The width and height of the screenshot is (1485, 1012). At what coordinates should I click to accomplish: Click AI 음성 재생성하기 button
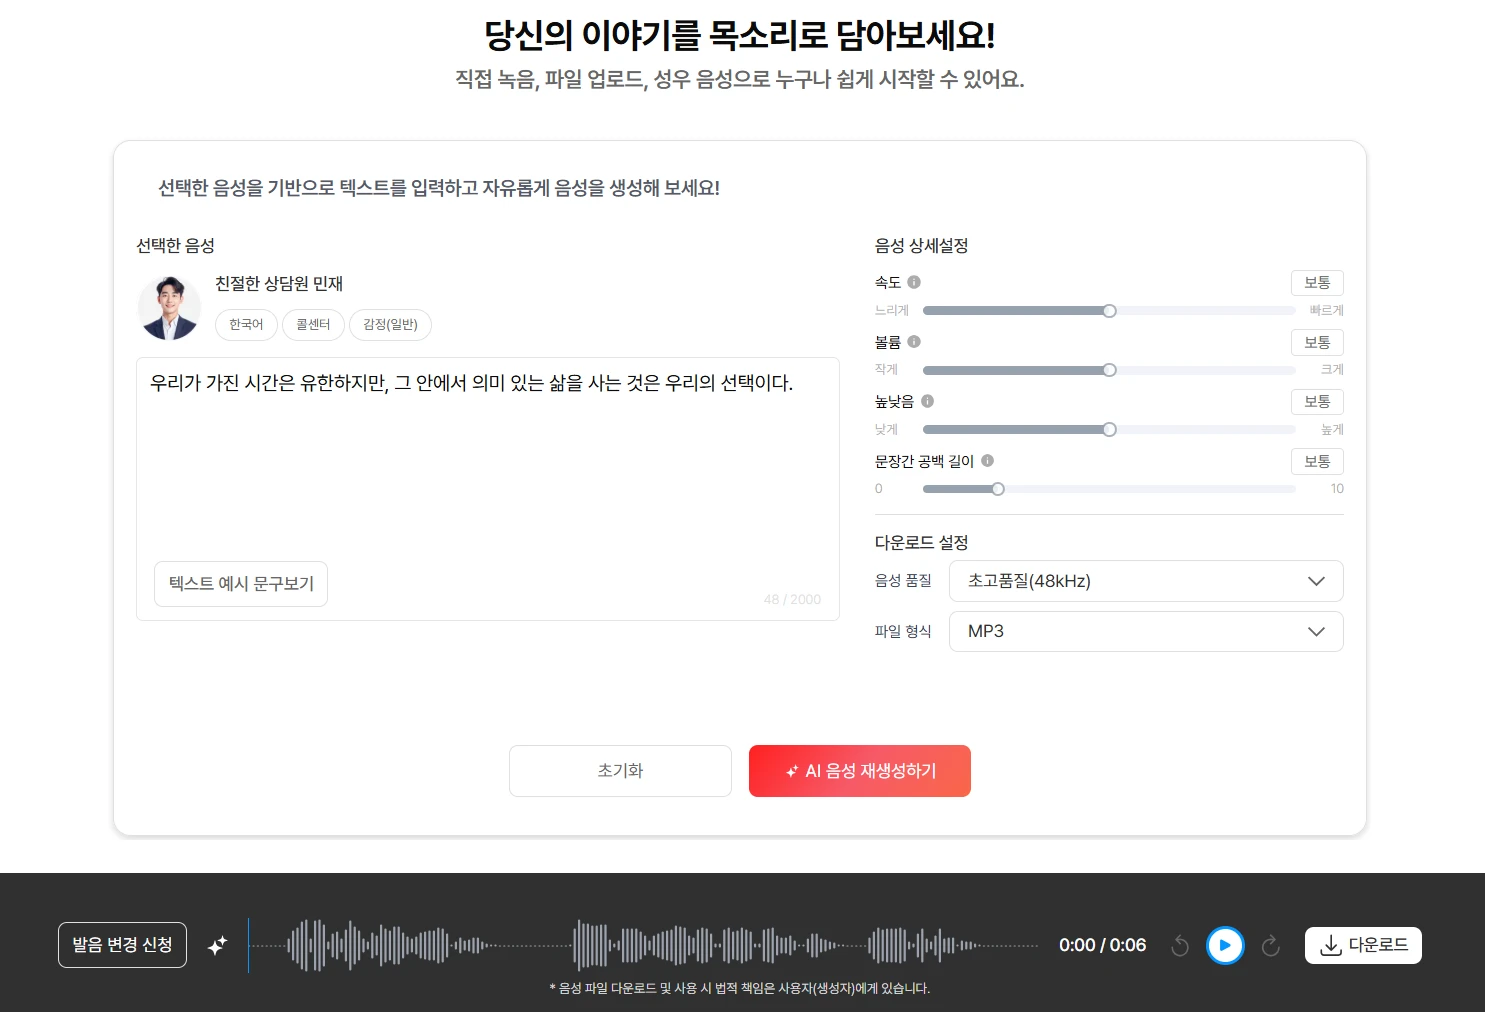(x=860, y=771)
